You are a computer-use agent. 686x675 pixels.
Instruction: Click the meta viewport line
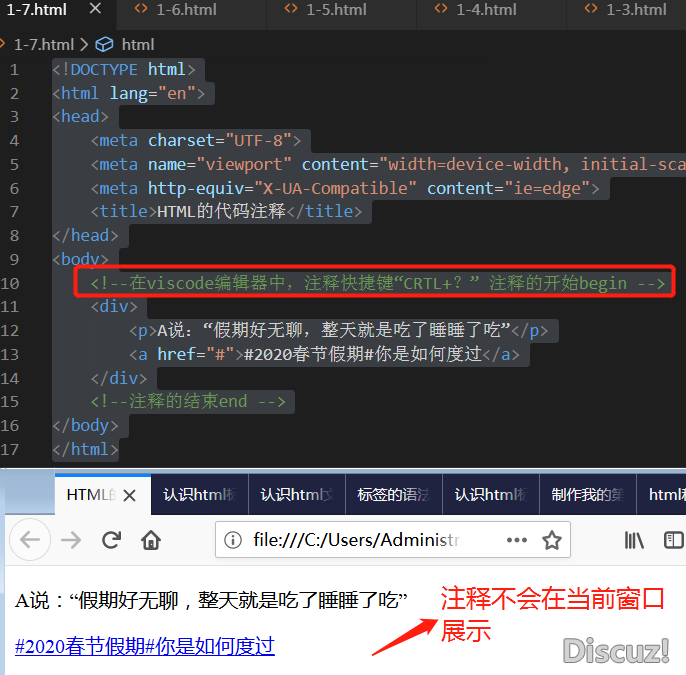tap(388, 164)
